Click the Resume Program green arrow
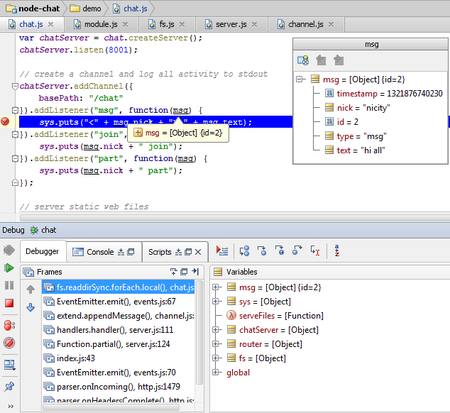This screenshot has height=413, width=450. 9,268
